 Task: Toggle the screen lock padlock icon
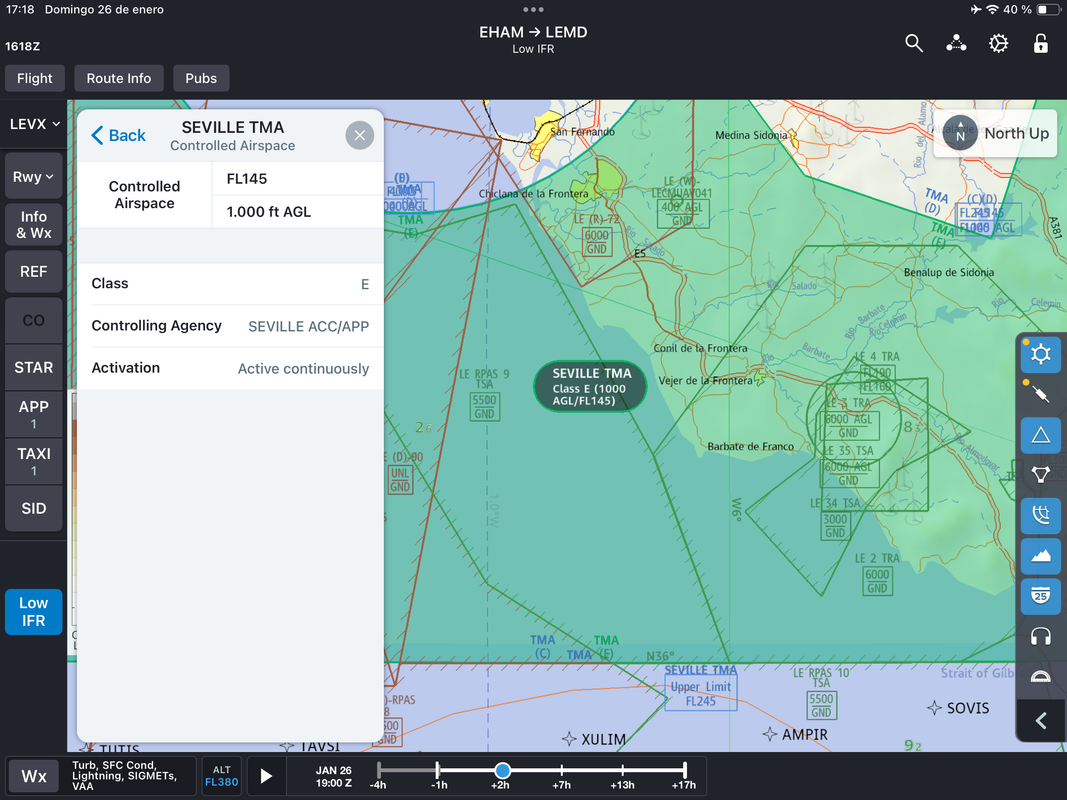coord(1040,44)
